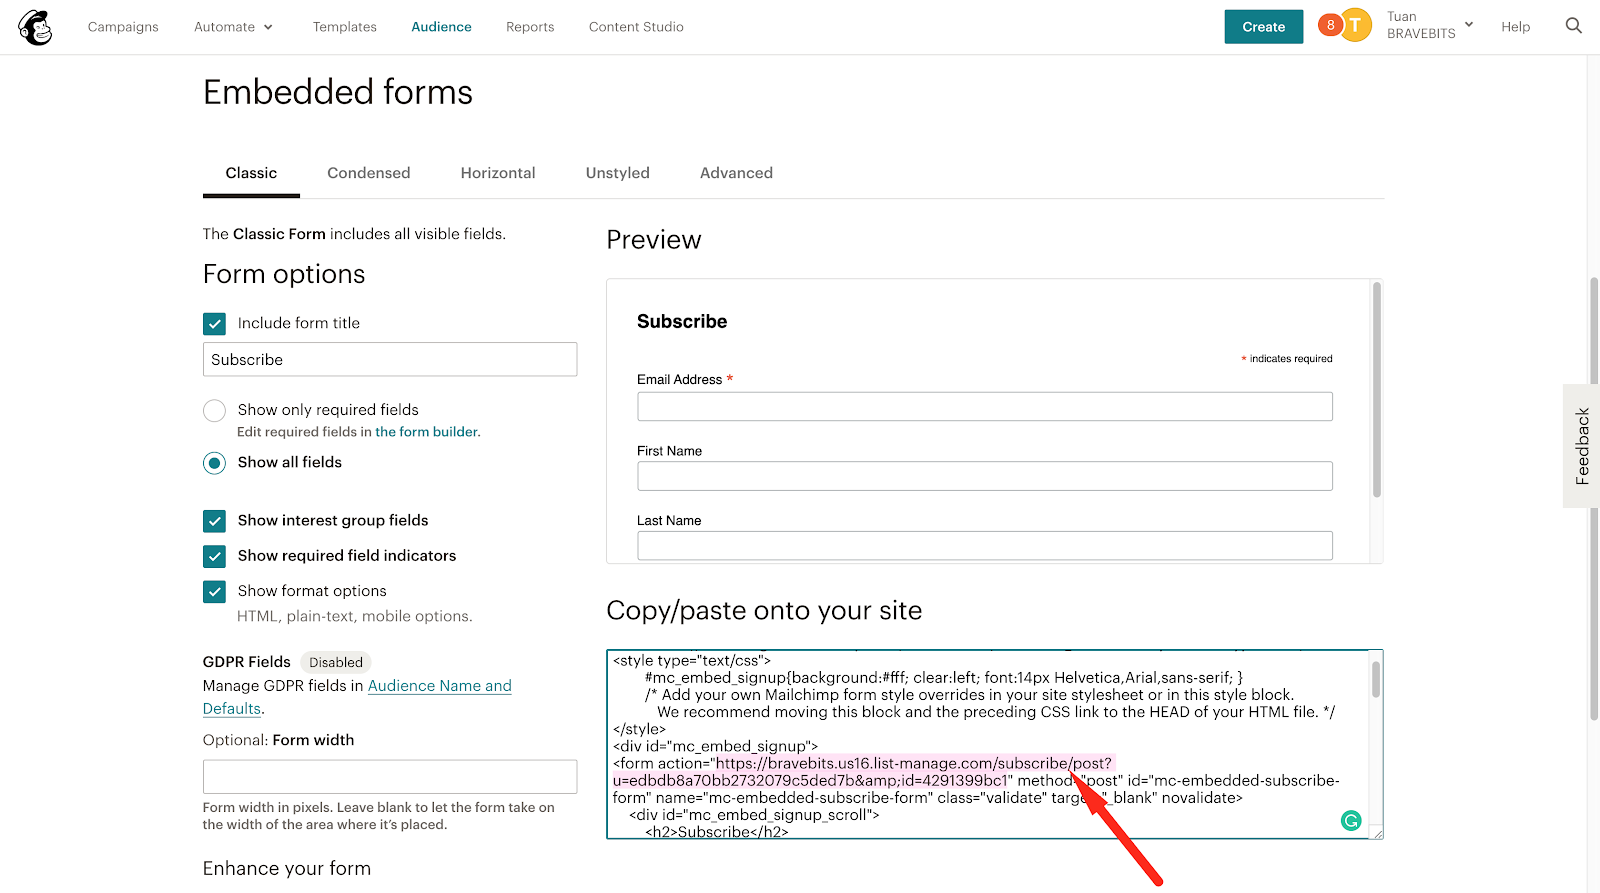The height and width of the screenshot is (893, 1600).
Task: Click the 'Embedded forms' page heading
Action: 338,92
